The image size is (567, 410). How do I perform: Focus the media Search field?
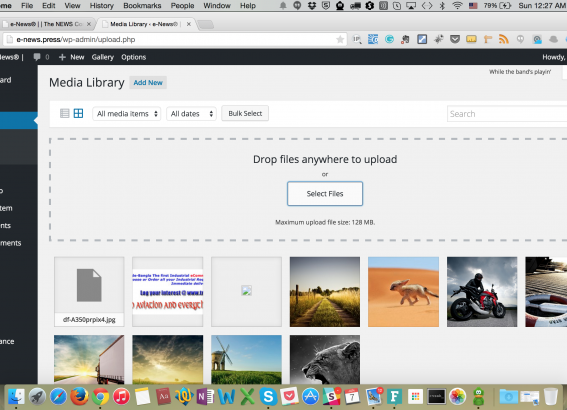[x=507, y=114]
